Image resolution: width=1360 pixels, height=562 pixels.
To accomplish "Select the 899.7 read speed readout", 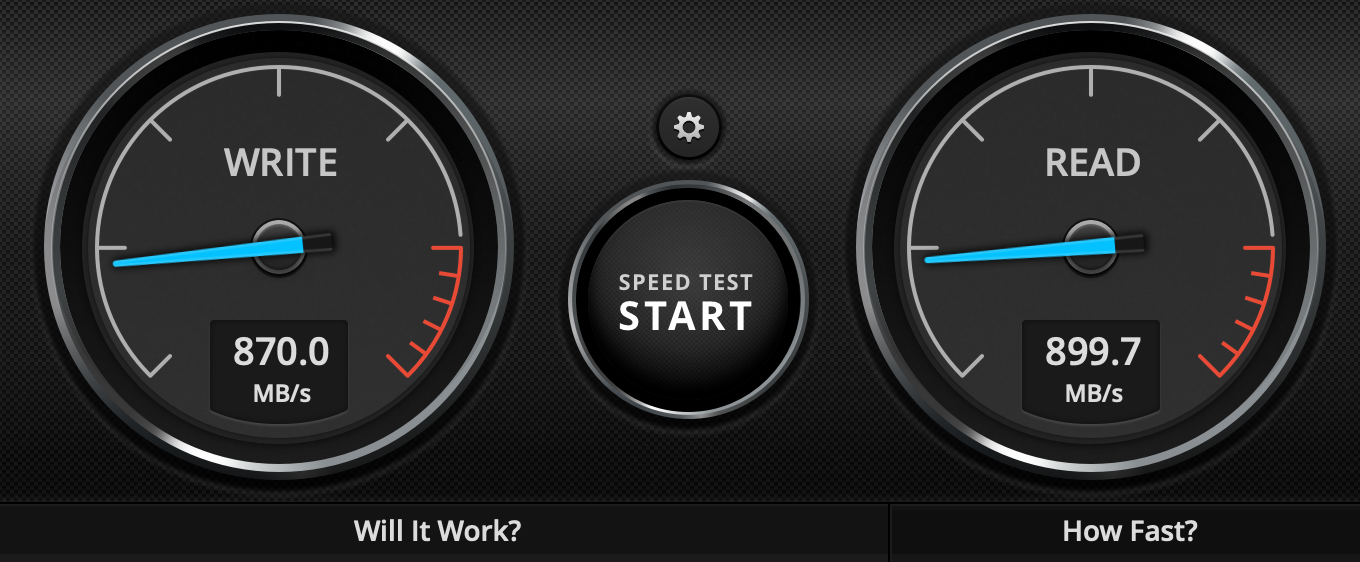I will [1093, 352].
